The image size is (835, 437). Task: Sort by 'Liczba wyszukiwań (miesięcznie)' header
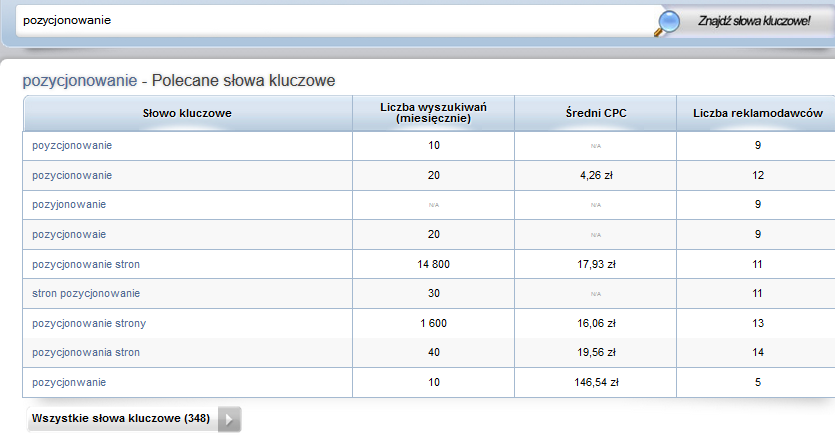click(x=433, y=113)
